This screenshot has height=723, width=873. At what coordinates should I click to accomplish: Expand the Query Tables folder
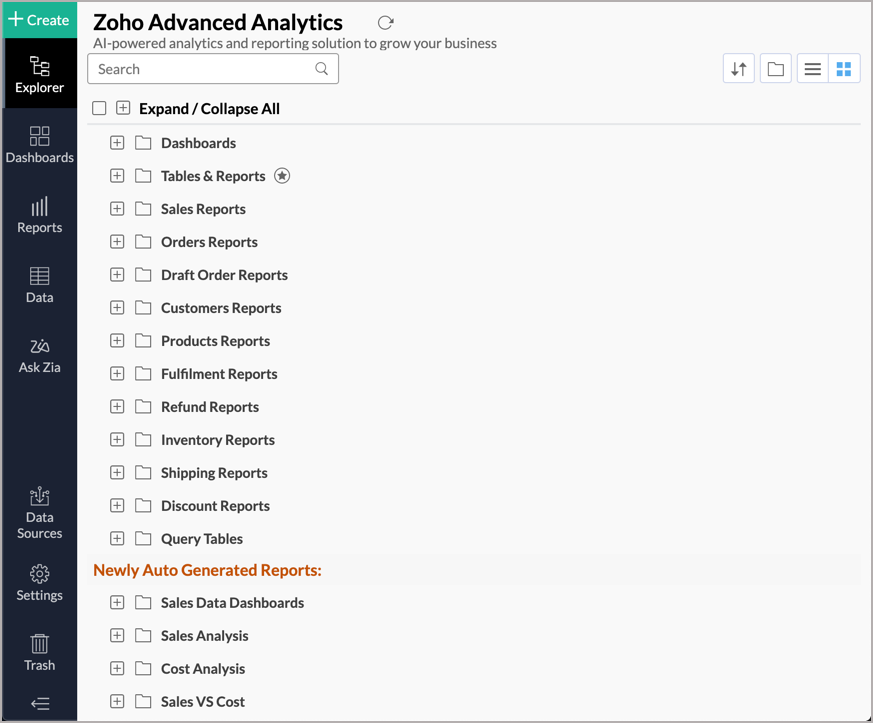(117, 539)
